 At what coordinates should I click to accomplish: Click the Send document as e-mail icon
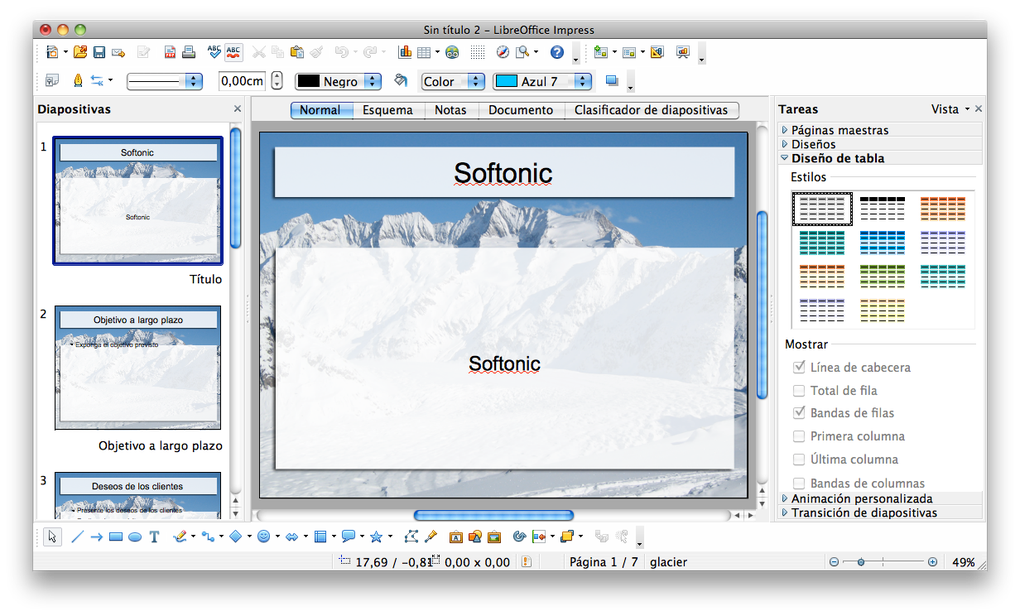(x=118, y=52)
